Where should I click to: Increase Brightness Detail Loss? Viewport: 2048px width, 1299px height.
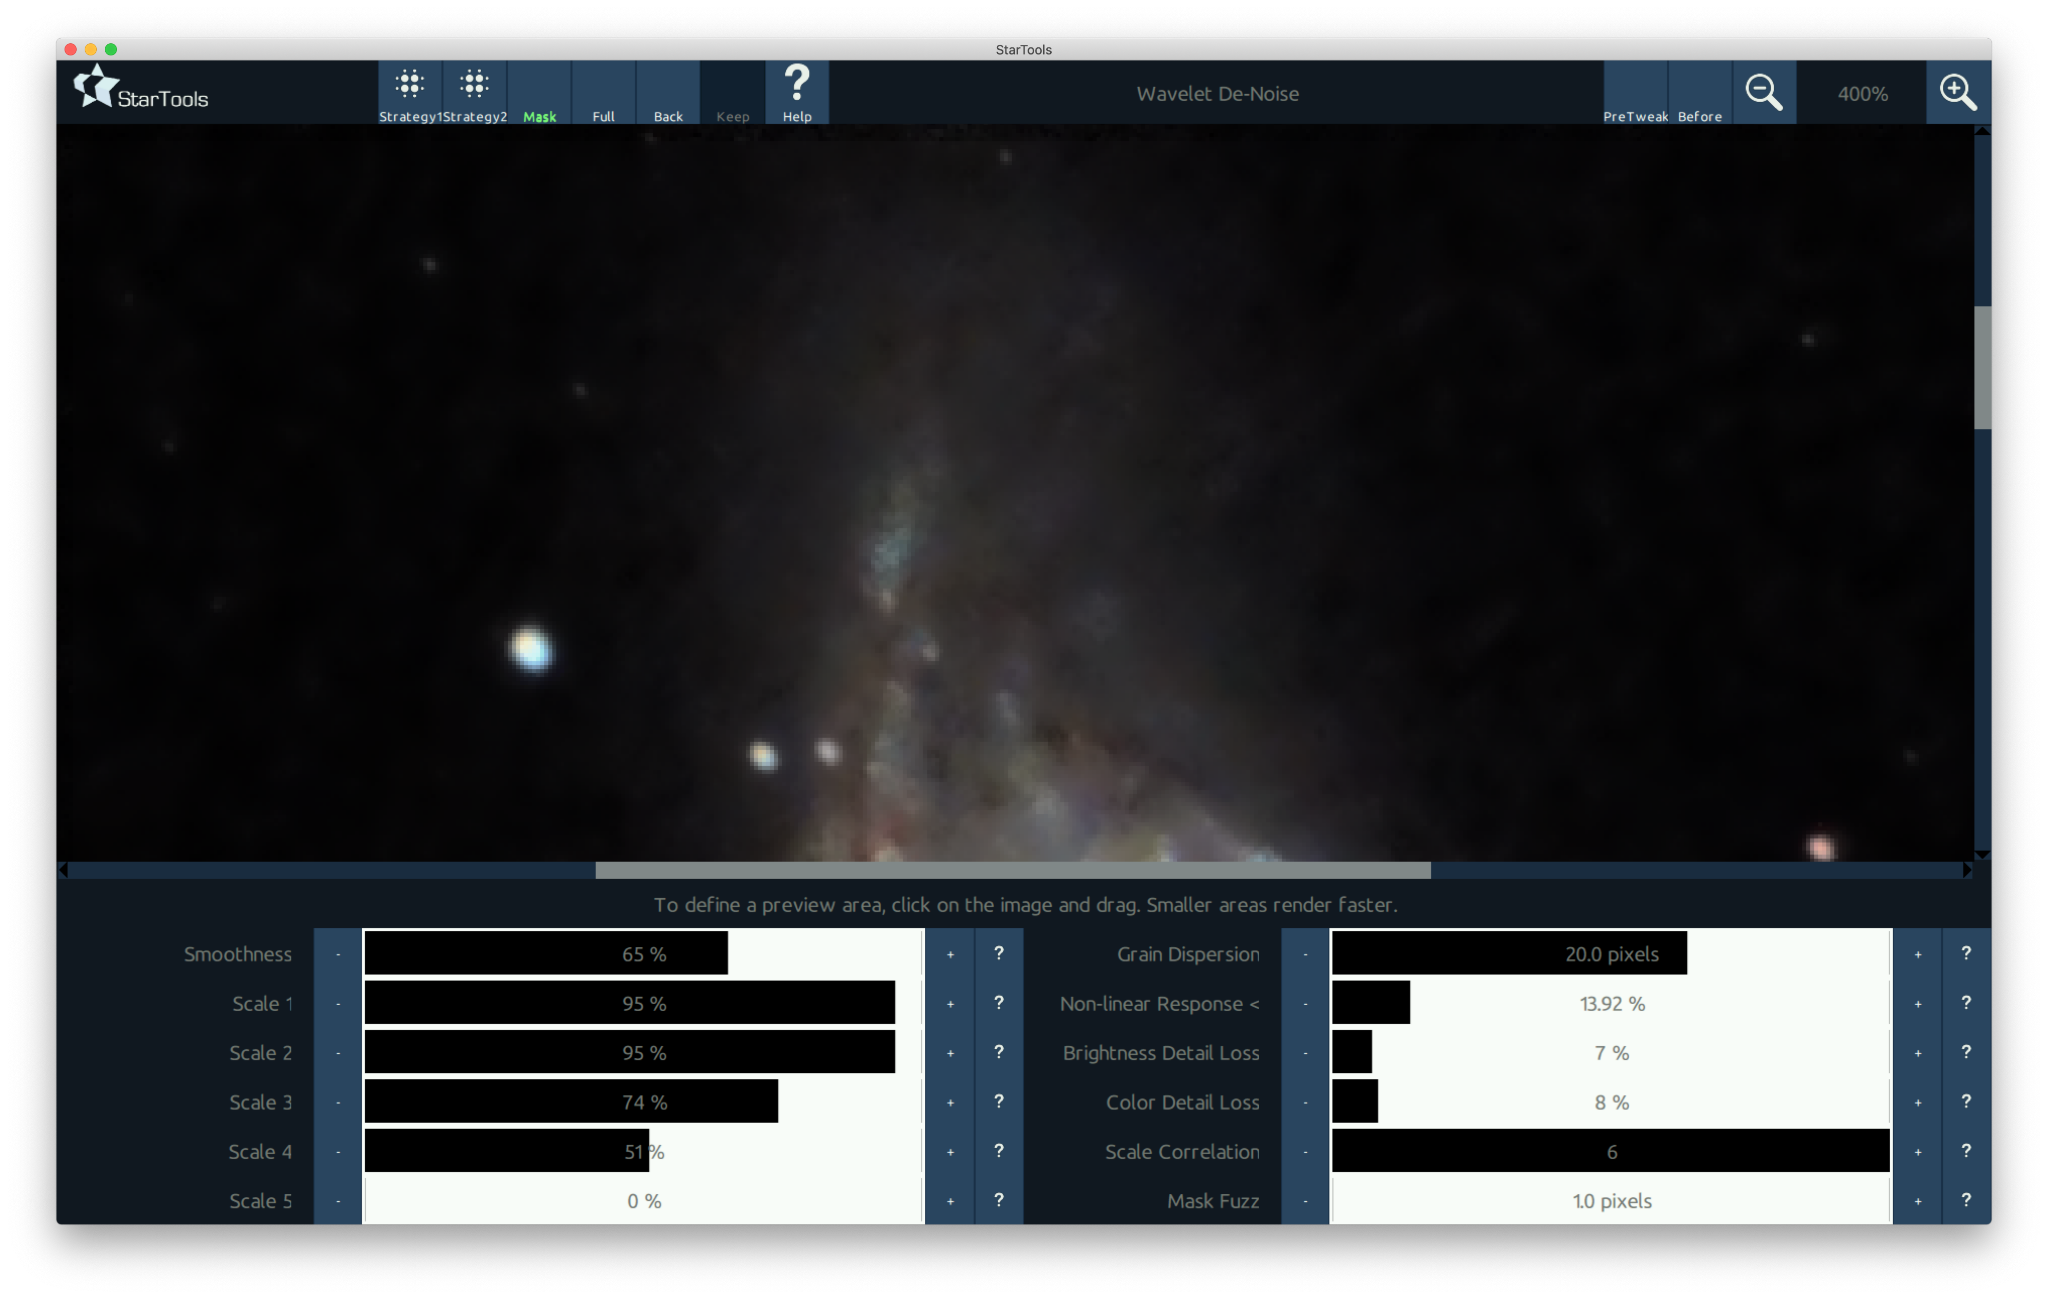(1917, 1053)
